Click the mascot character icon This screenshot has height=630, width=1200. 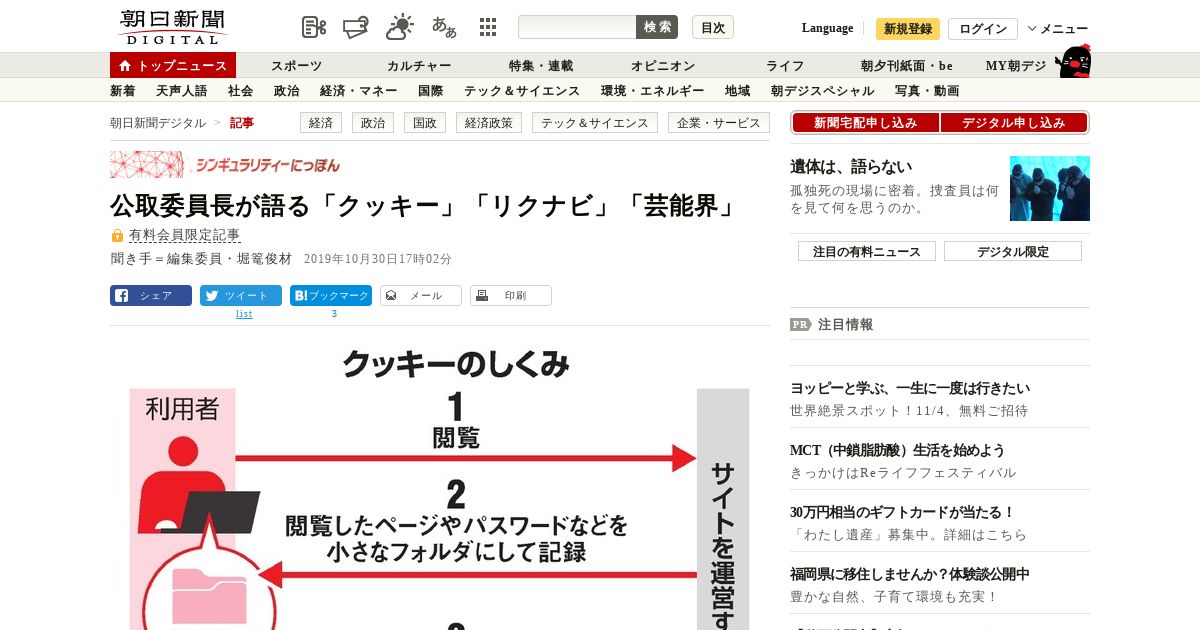(x=1074, y=62)
